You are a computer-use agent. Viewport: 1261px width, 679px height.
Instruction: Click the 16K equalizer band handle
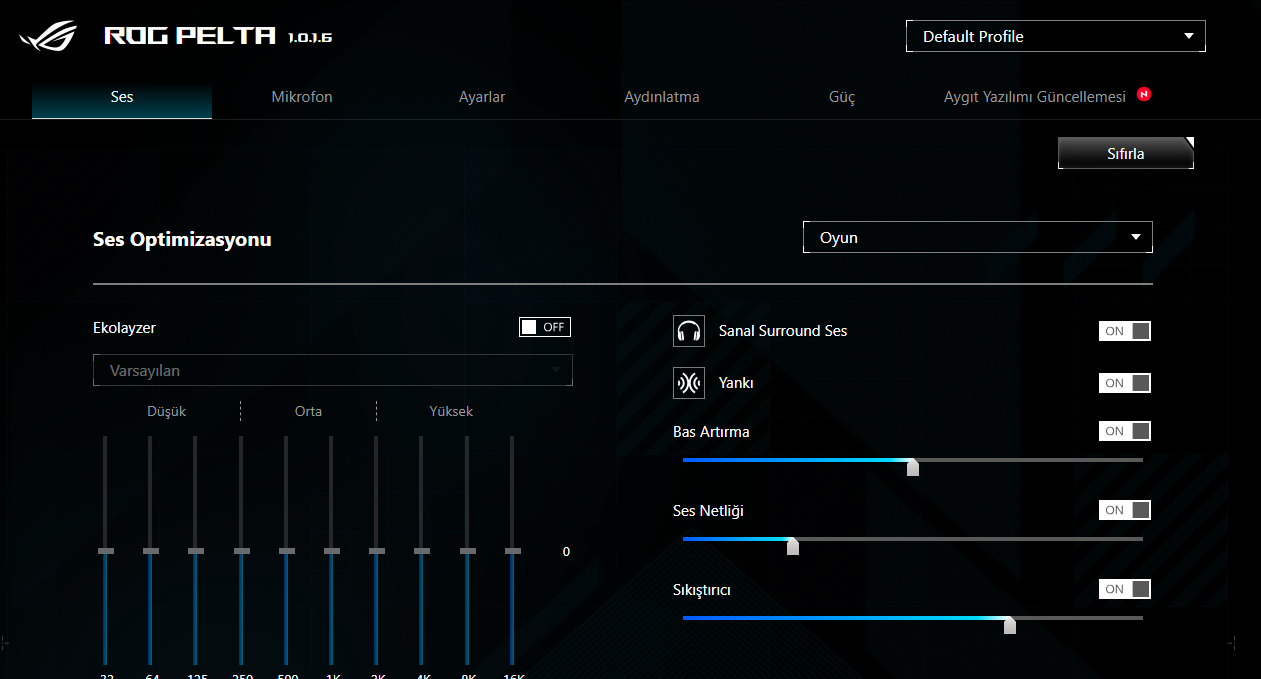pos(513,551)
